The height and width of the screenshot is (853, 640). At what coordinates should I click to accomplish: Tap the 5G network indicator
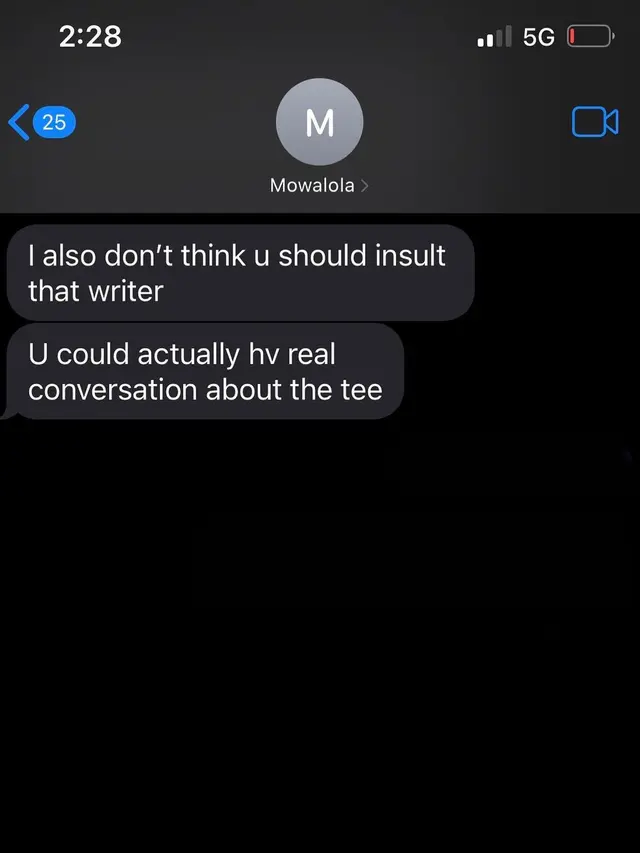tap(538, 37)
